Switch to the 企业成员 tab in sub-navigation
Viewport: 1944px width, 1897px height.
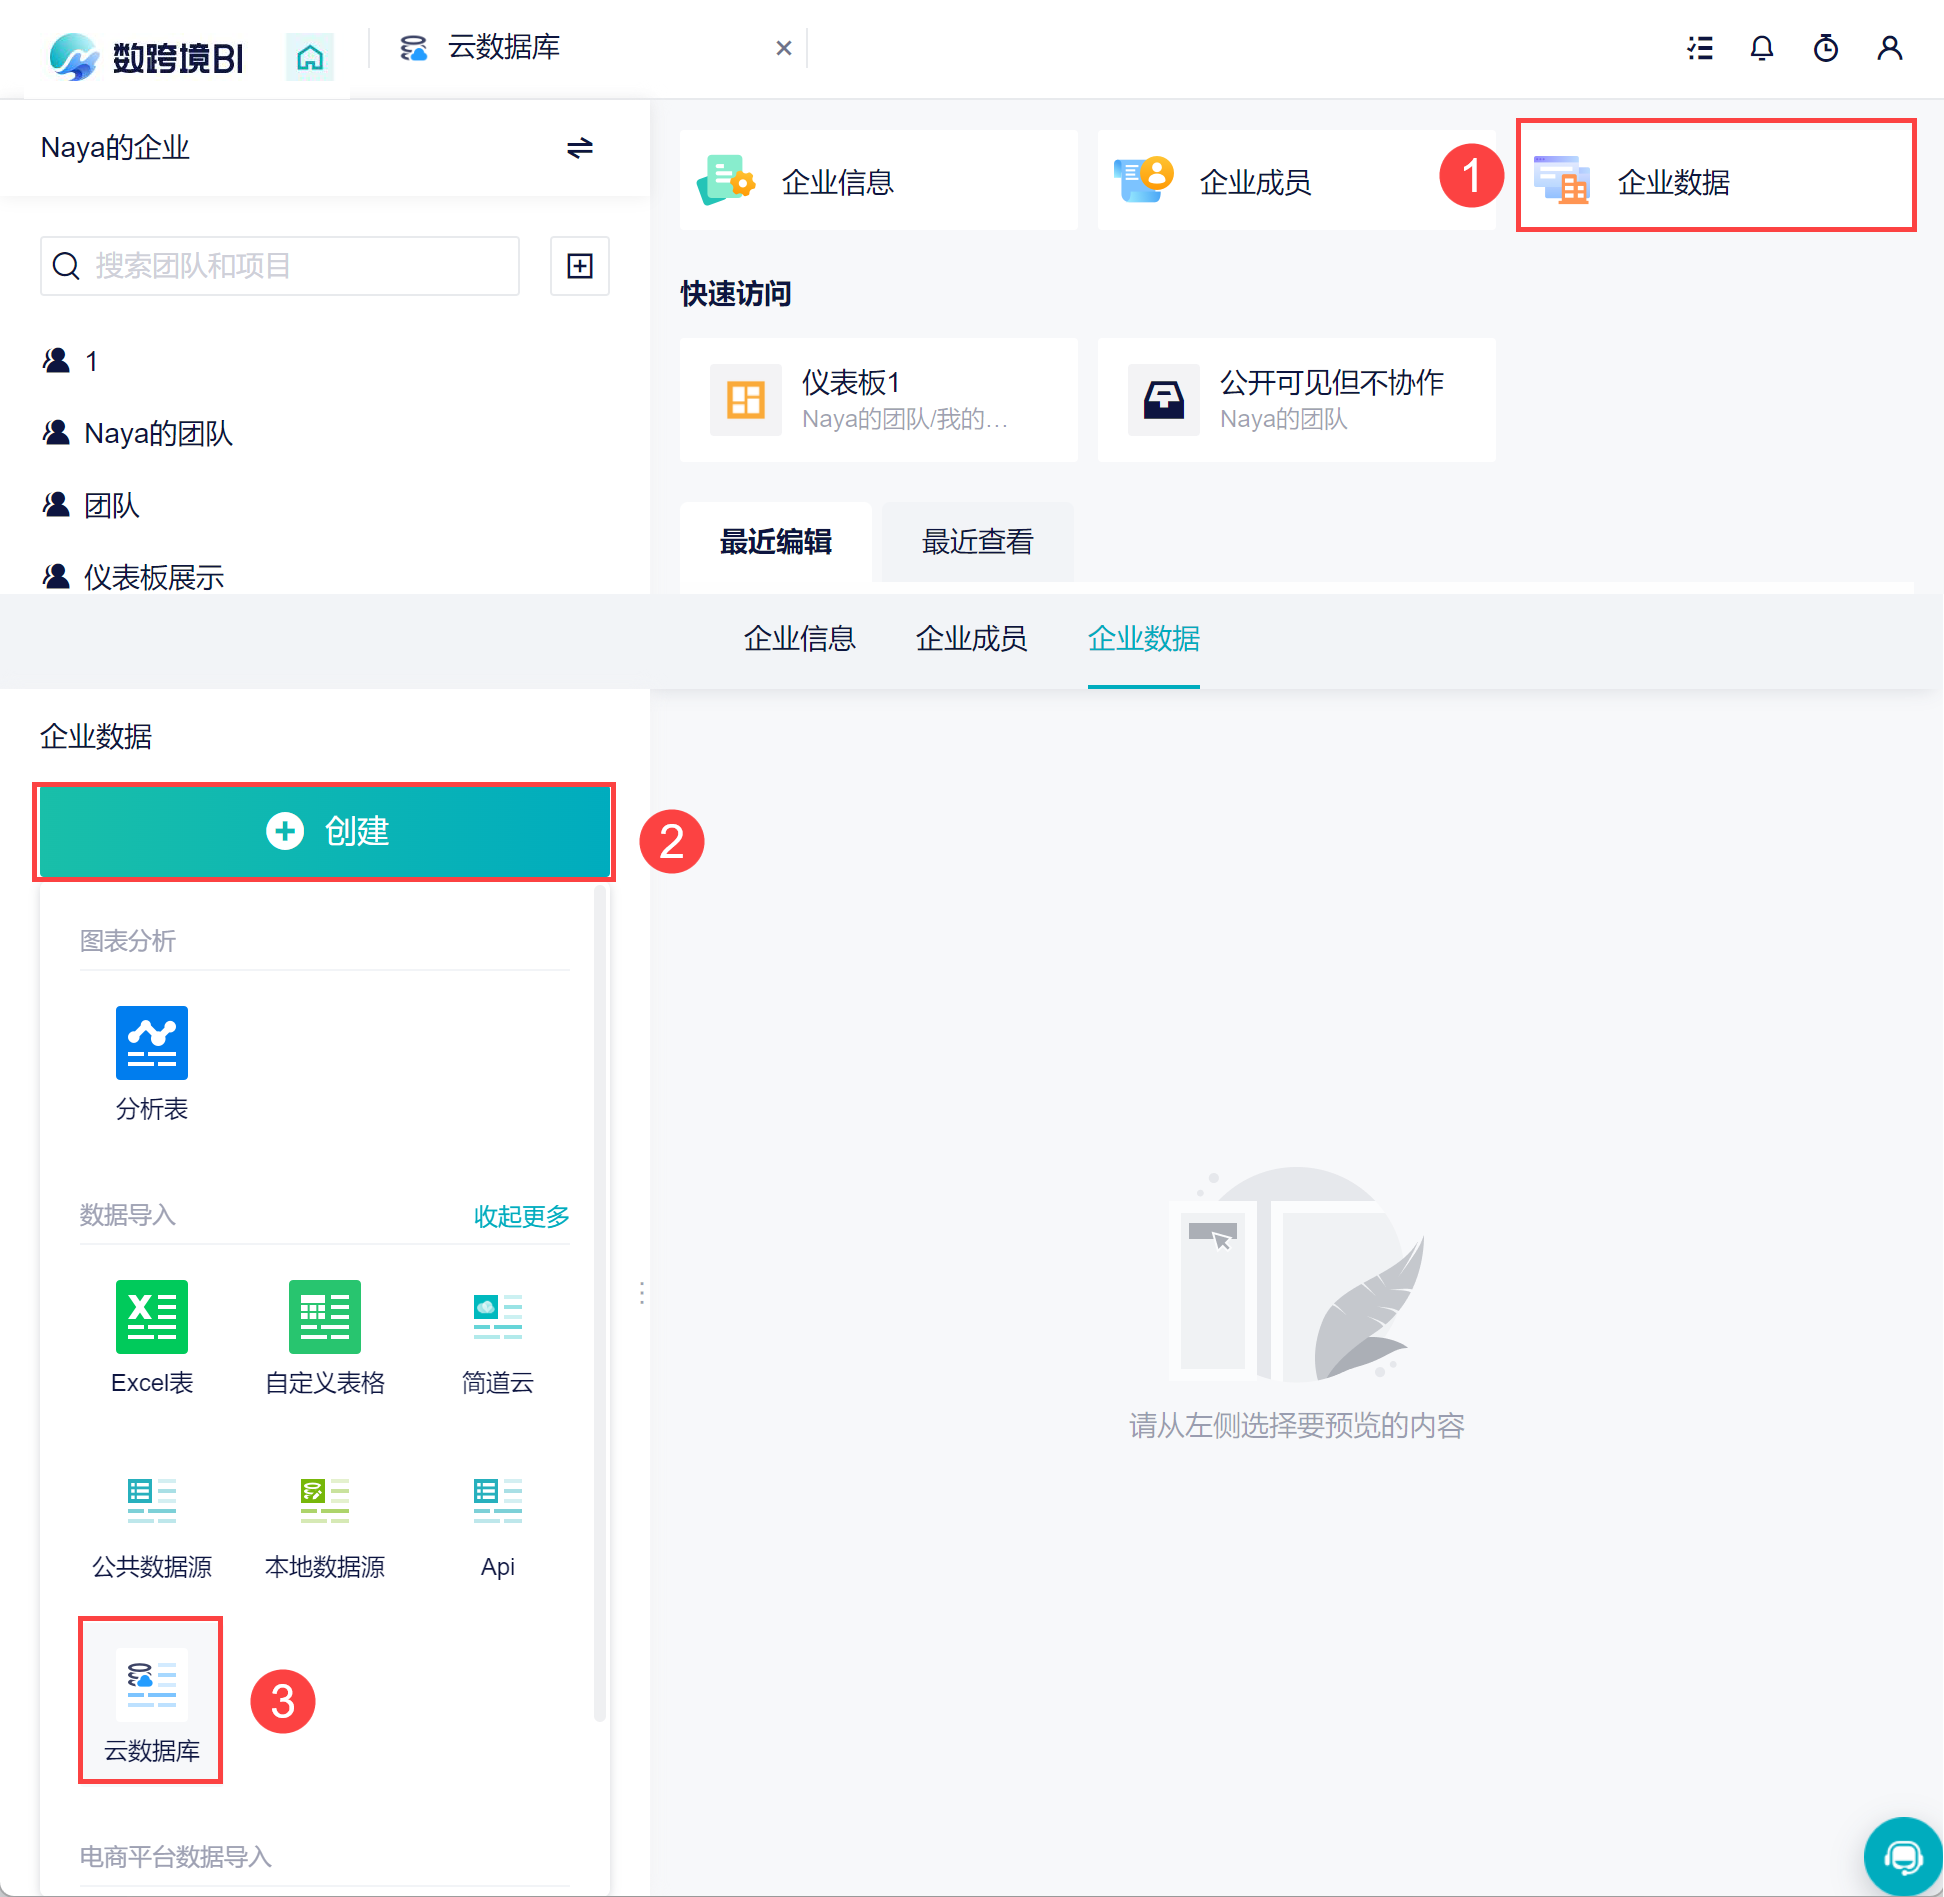click(x=971, y=638)
